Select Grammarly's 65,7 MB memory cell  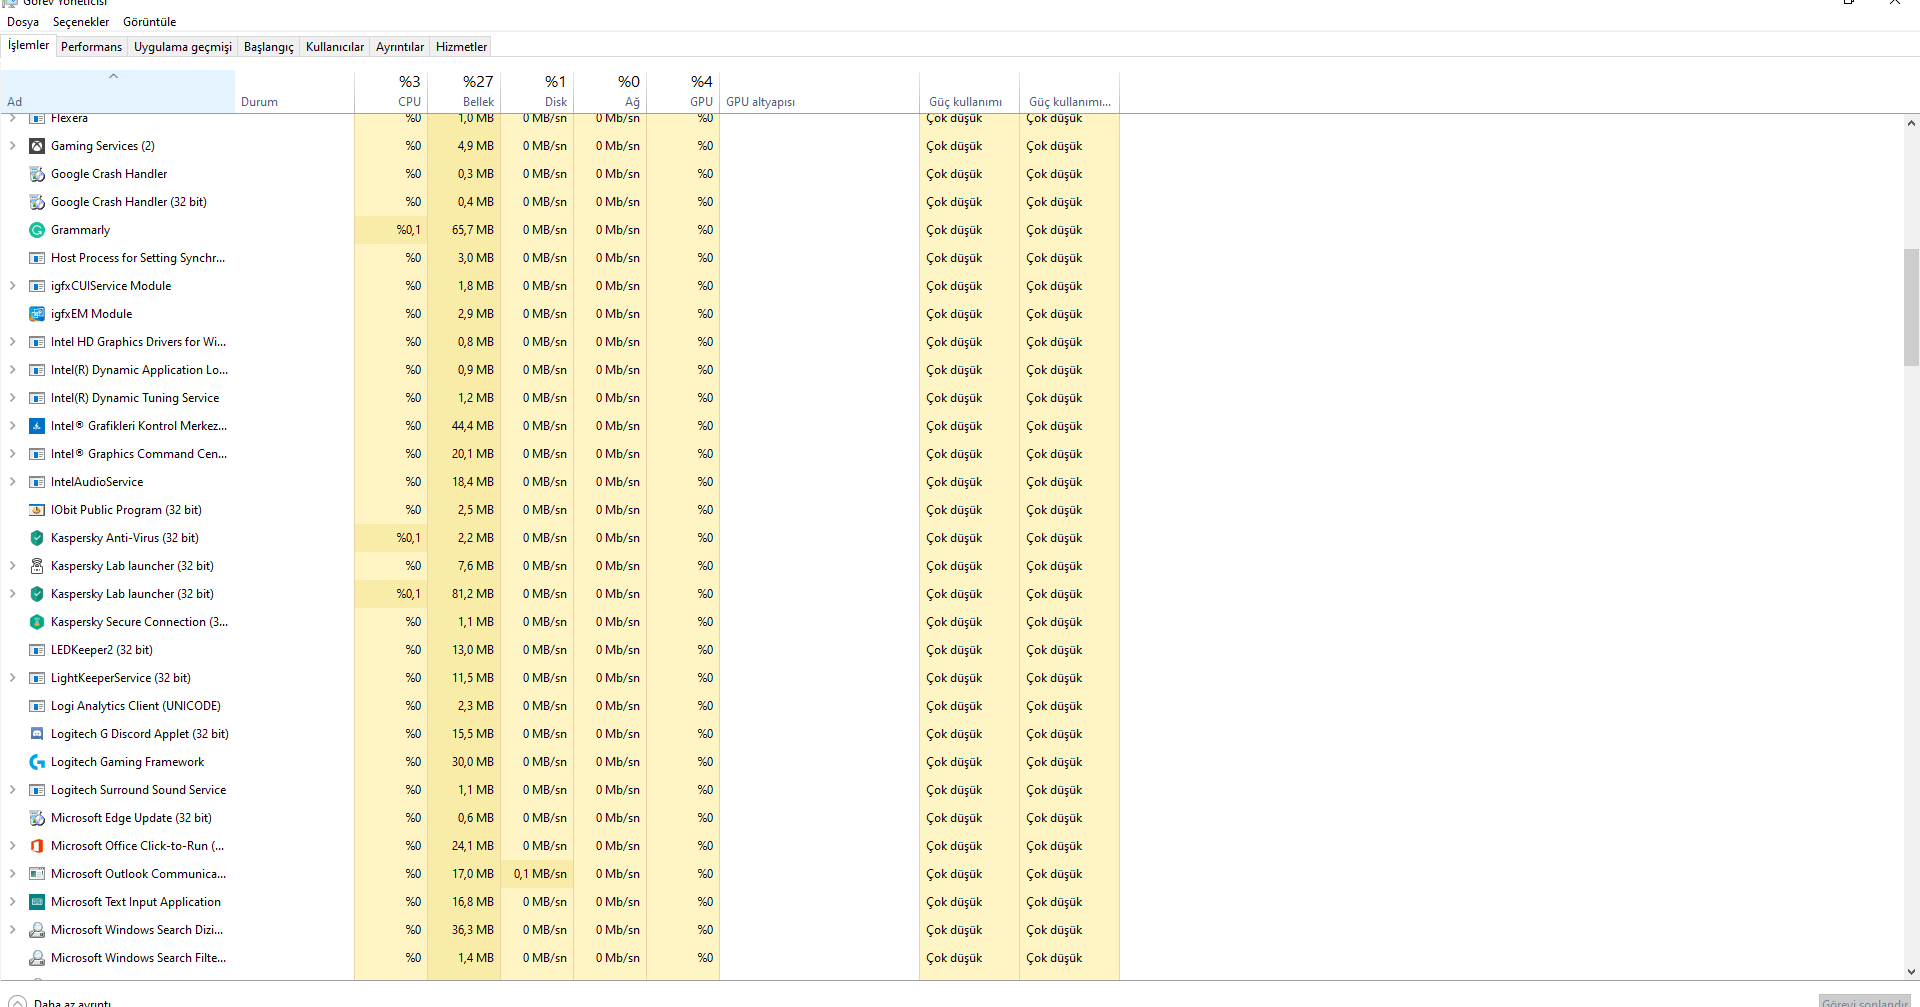click(464, 230)
